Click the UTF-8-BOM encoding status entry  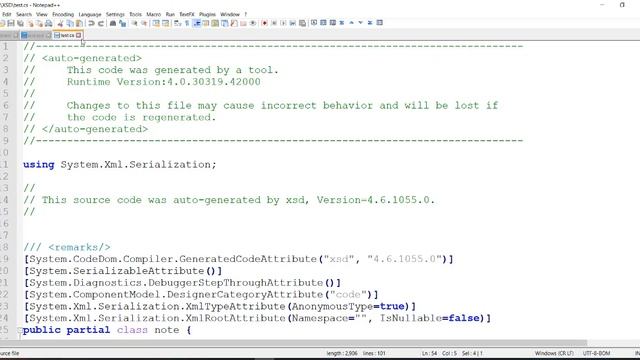(596, 353)
